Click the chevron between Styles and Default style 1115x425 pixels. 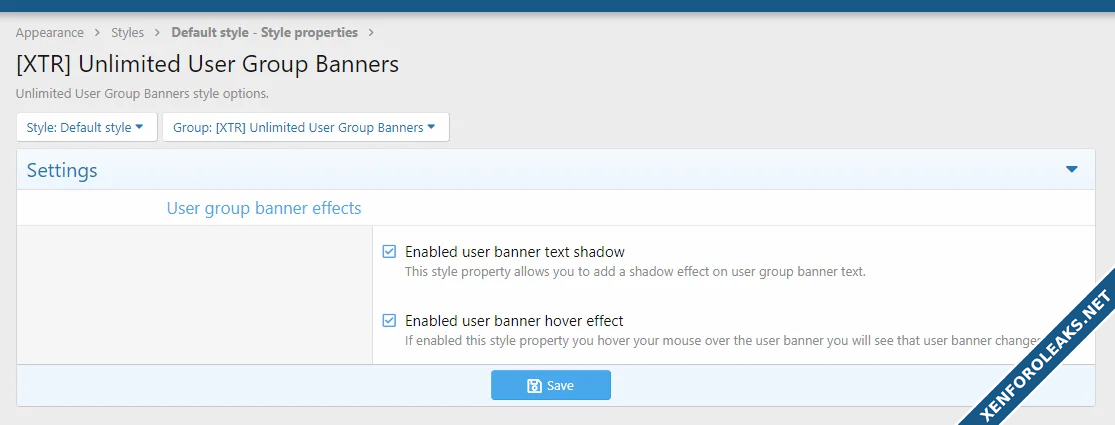click(158, 33)
